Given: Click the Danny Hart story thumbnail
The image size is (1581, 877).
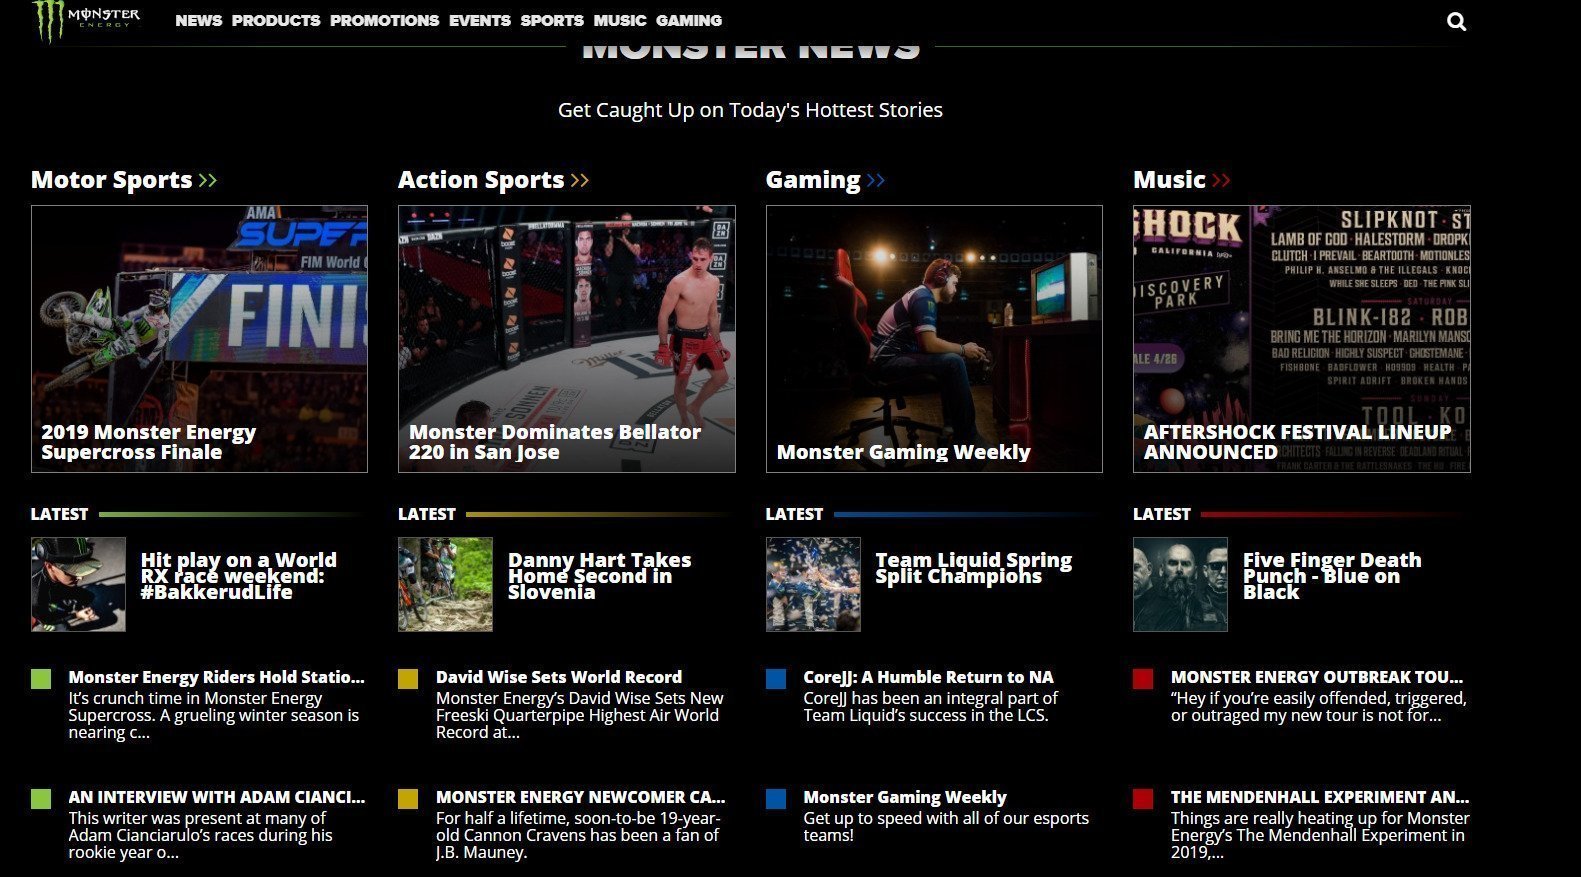Looking at the screenshot, I should 445,584.
